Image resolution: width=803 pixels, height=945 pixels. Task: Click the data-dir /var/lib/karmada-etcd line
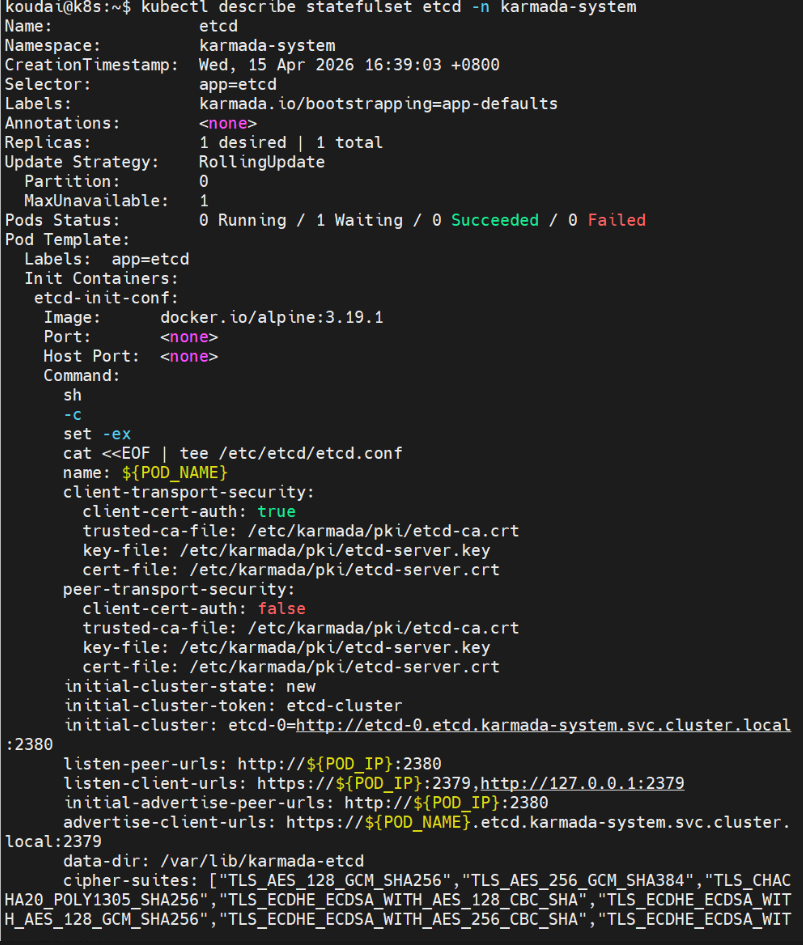click(x=213, y=861)
